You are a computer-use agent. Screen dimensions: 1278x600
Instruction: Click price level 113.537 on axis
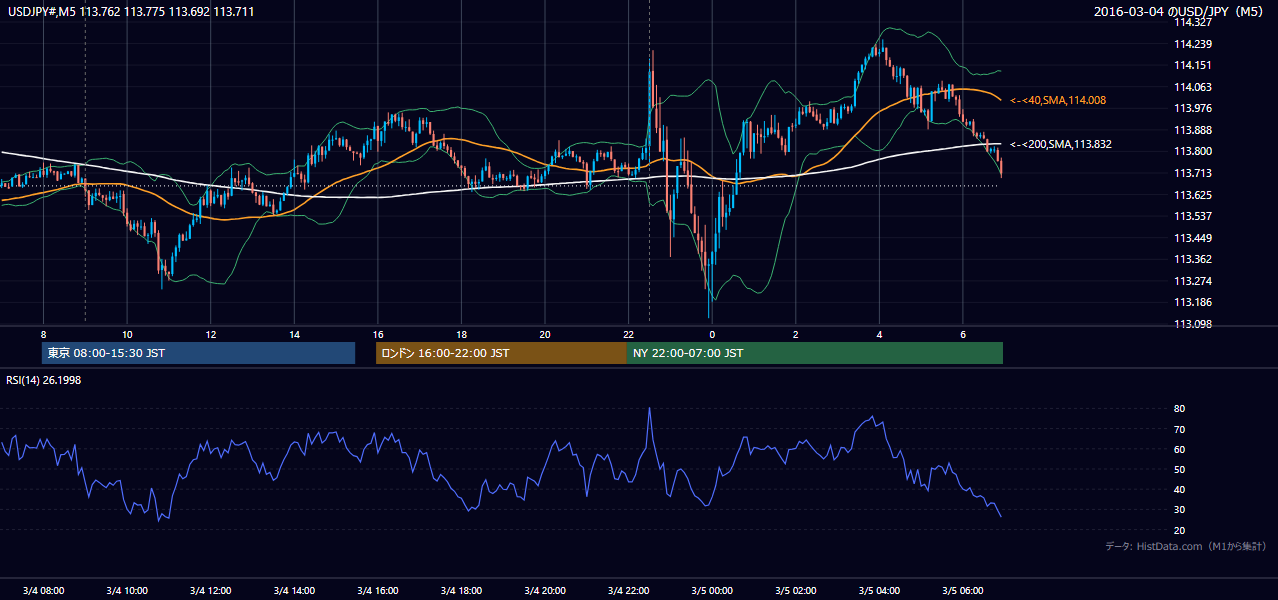tap(1192, 216)
